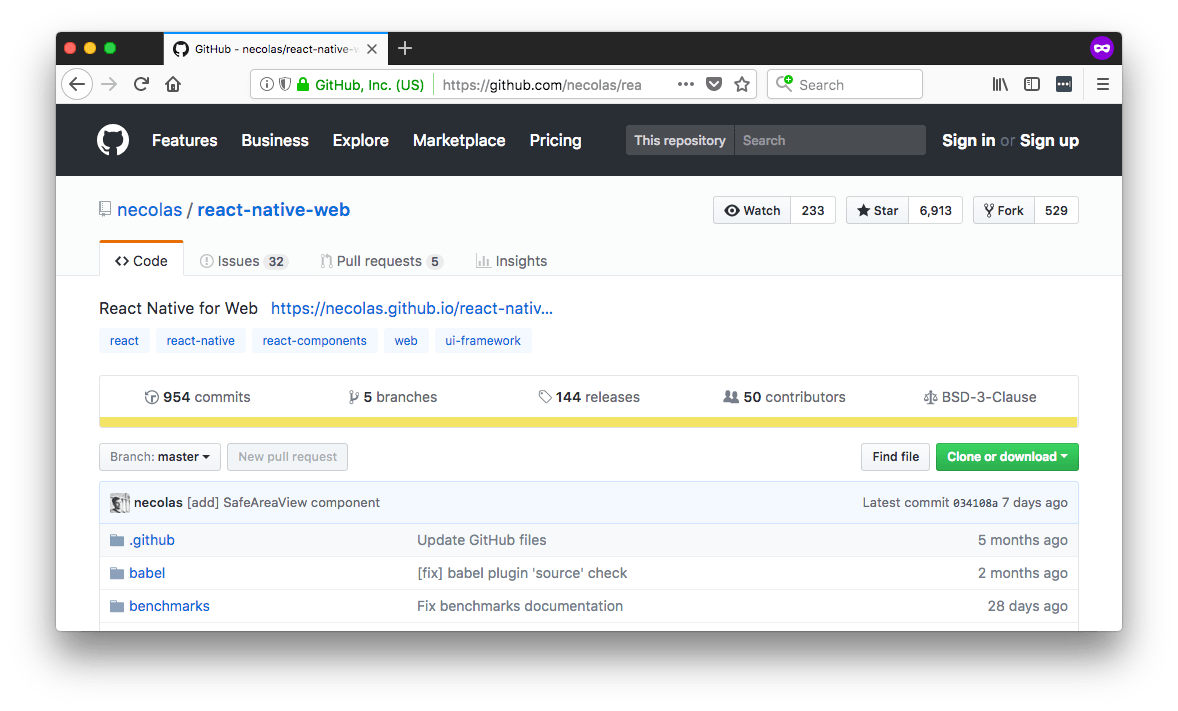Show the Firefox sidebar
Image resolution: width=1178 pixels, height=711 pixels.
pyautogui.click(x=1032, y=85)
